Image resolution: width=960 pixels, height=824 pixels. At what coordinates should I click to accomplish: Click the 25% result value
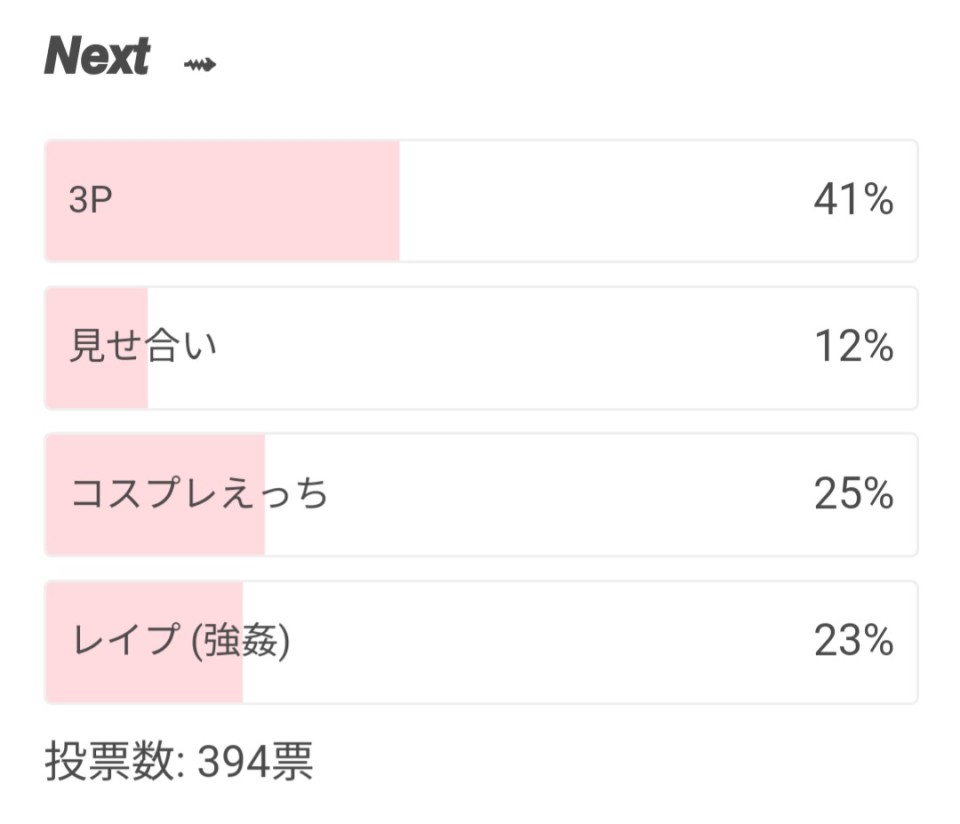coord(853,493)
